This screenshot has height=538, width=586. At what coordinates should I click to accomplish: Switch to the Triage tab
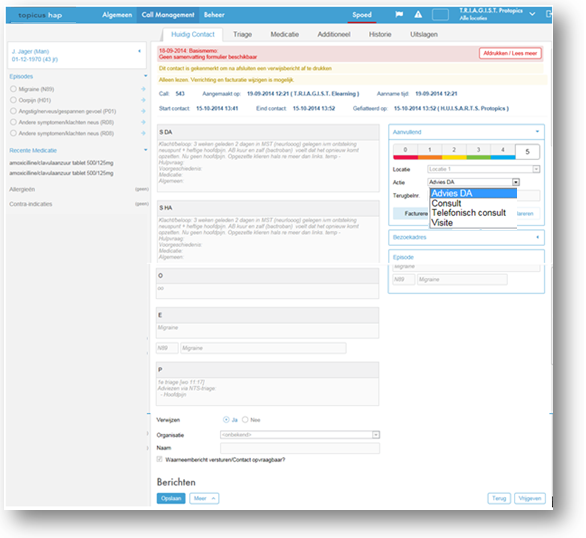[243, 34]
